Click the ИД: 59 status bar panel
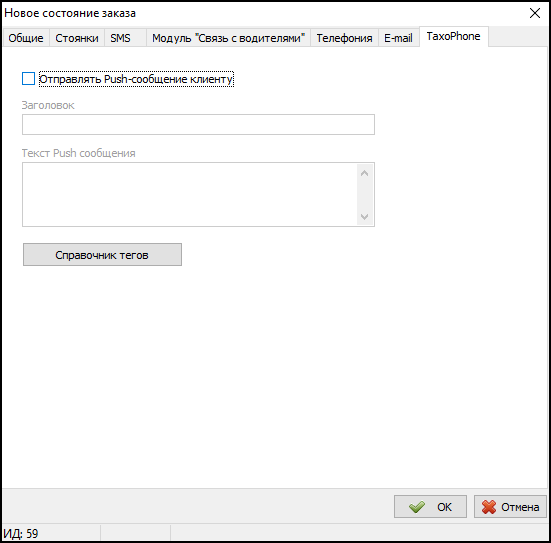Viewport: 551px width, 543px height. (51, 534)
